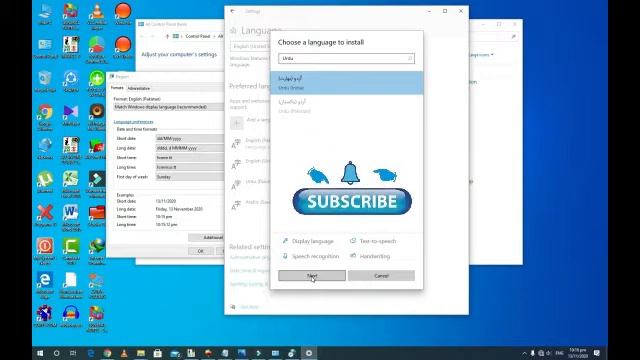640x360 pixels.
Task: Open File Explorer from the taskbar
Action: (141, 353)
